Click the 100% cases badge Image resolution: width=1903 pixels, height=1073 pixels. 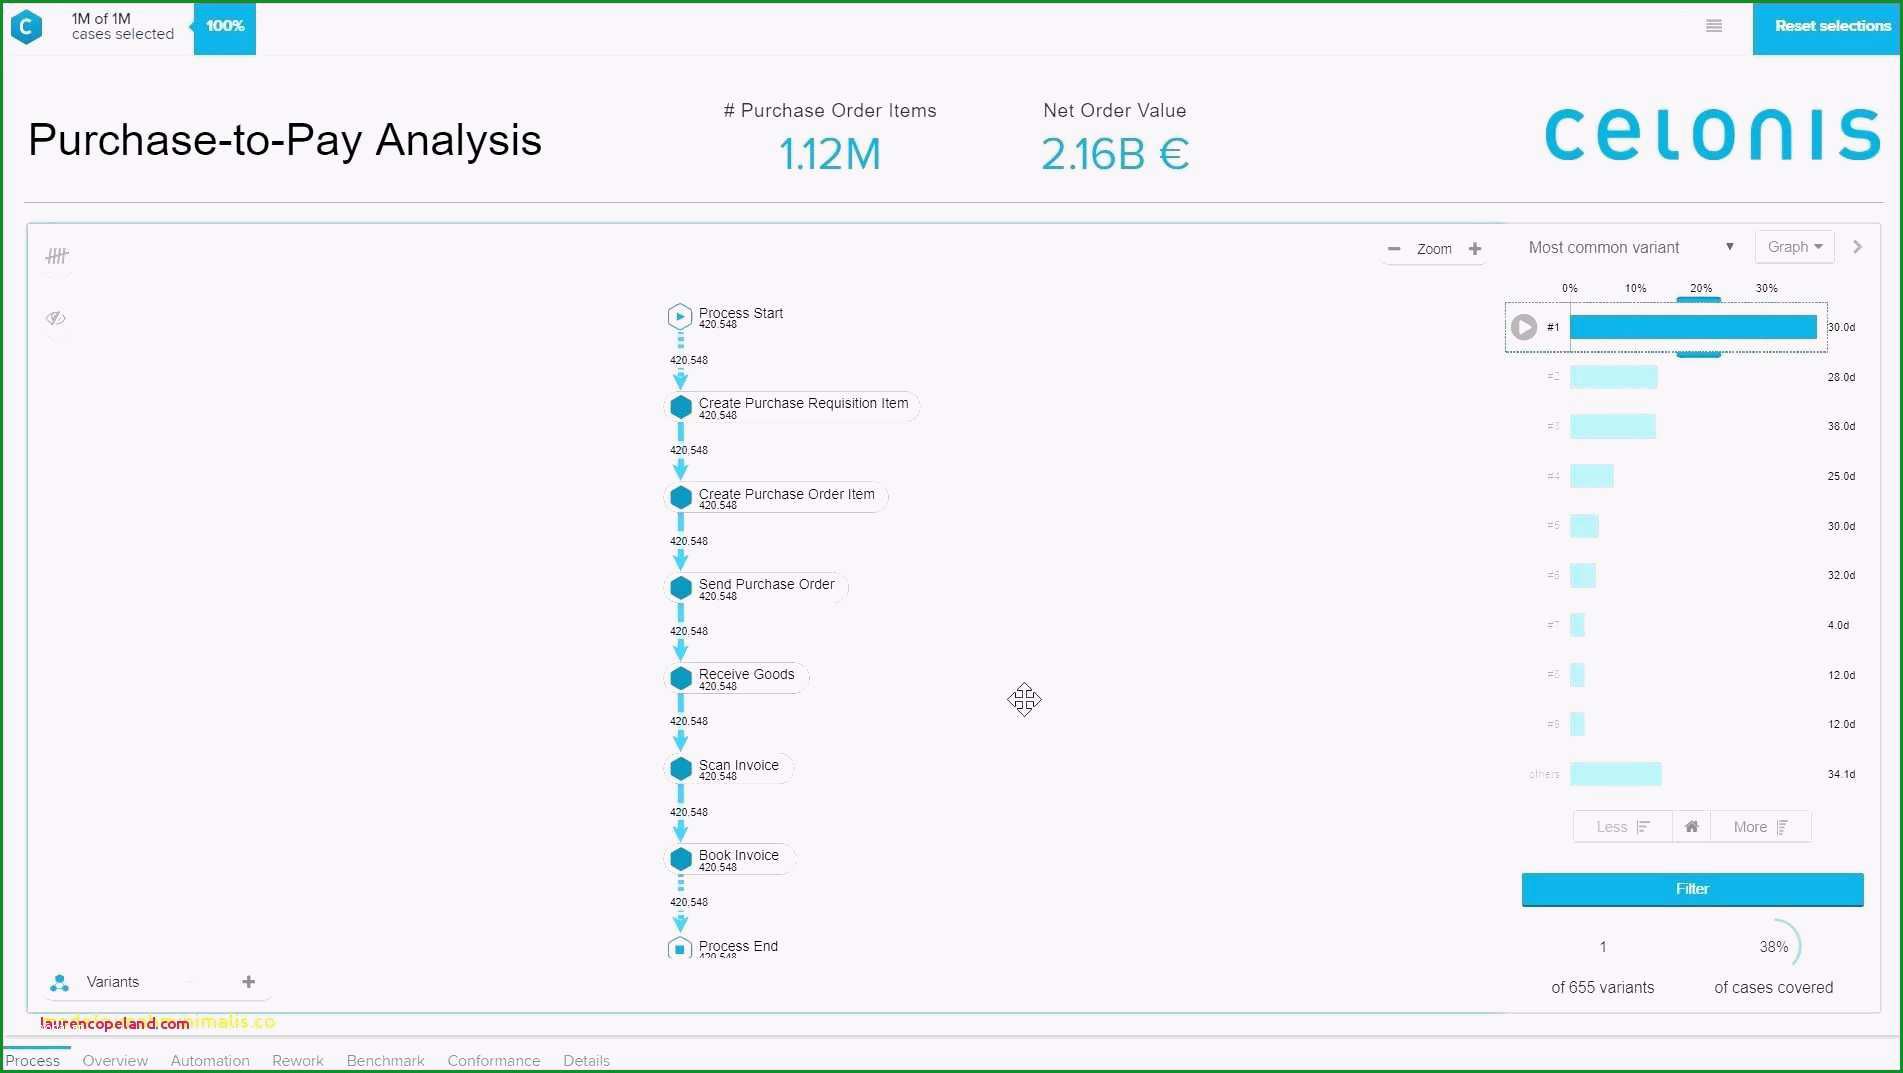pos(225,27)
